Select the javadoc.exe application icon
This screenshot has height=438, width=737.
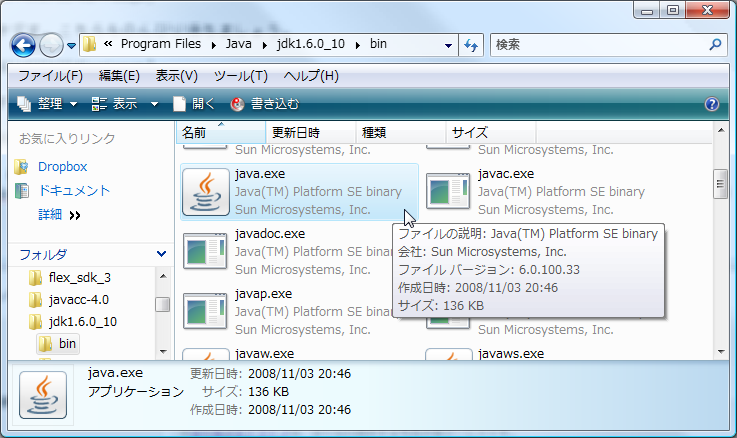pos(205,251)
